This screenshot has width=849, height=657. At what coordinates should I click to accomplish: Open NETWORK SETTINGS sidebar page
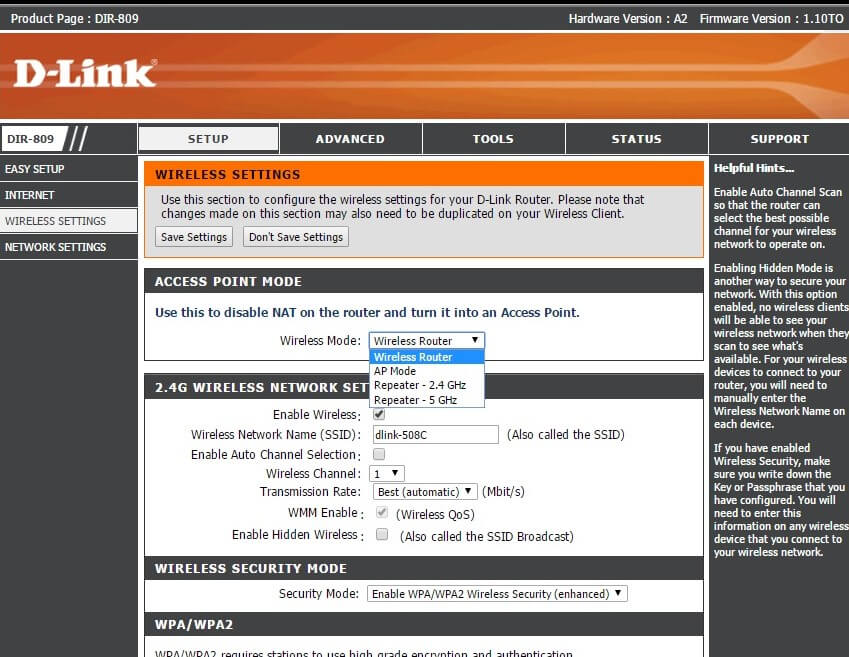[x=68, y=247]
